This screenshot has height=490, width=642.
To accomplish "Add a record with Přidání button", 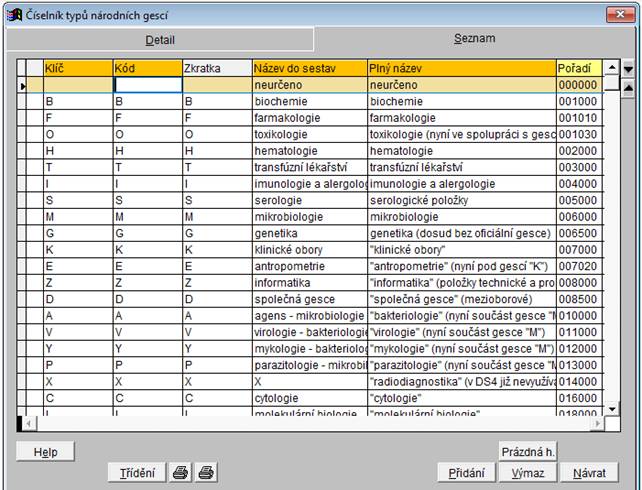I will click(467, 473).
